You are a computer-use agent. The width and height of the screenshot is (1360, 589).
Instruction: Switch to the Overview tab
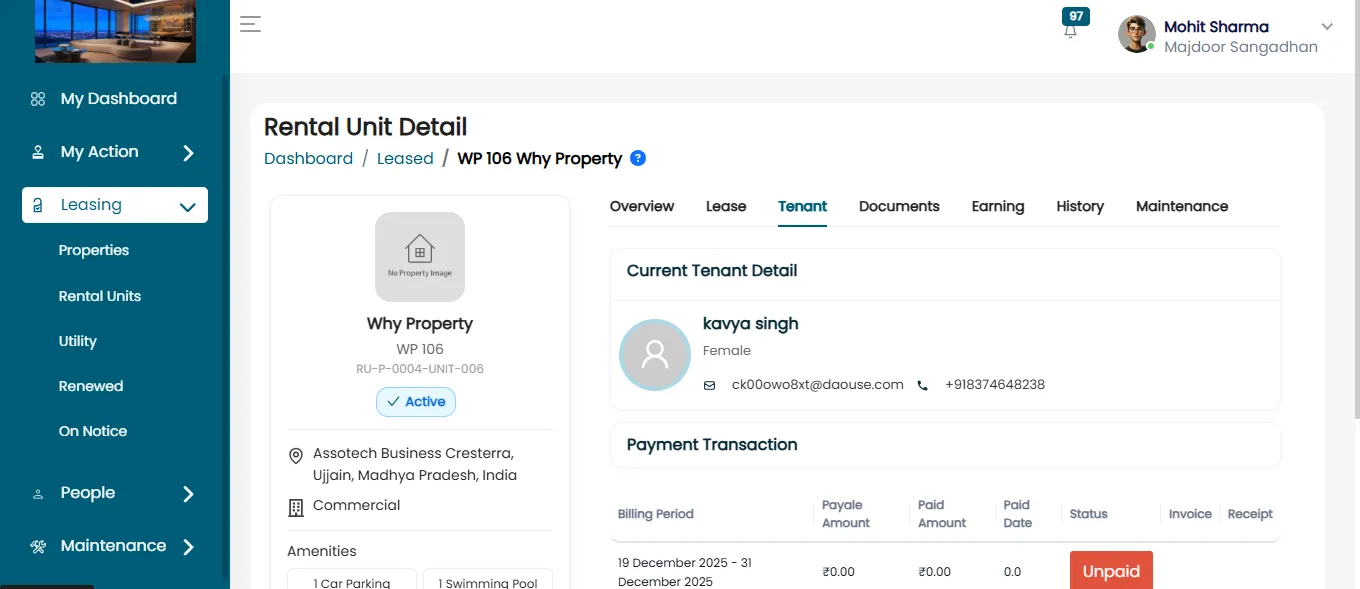point(642,206)
